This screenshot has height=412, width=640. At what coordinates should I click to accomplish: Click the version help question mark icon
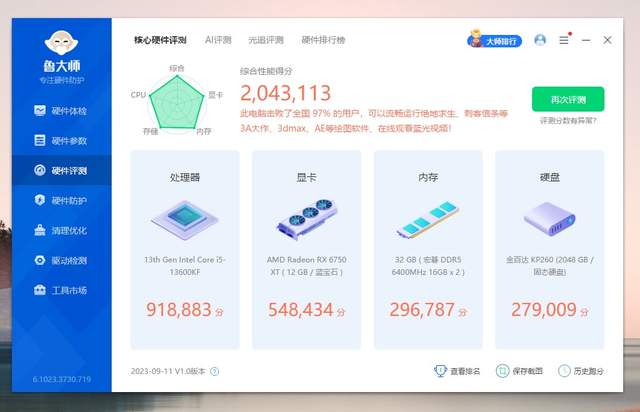(215, 371)
